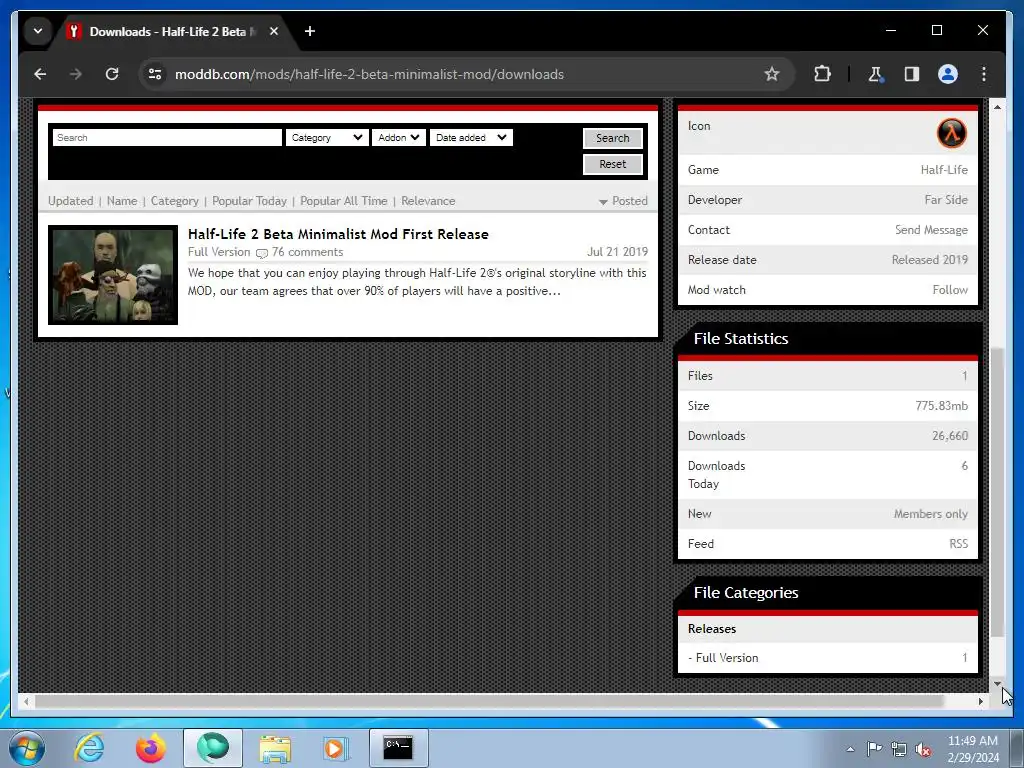Open the Category dropdown filter
The image size is (1024, 768).
coord(327,138)
